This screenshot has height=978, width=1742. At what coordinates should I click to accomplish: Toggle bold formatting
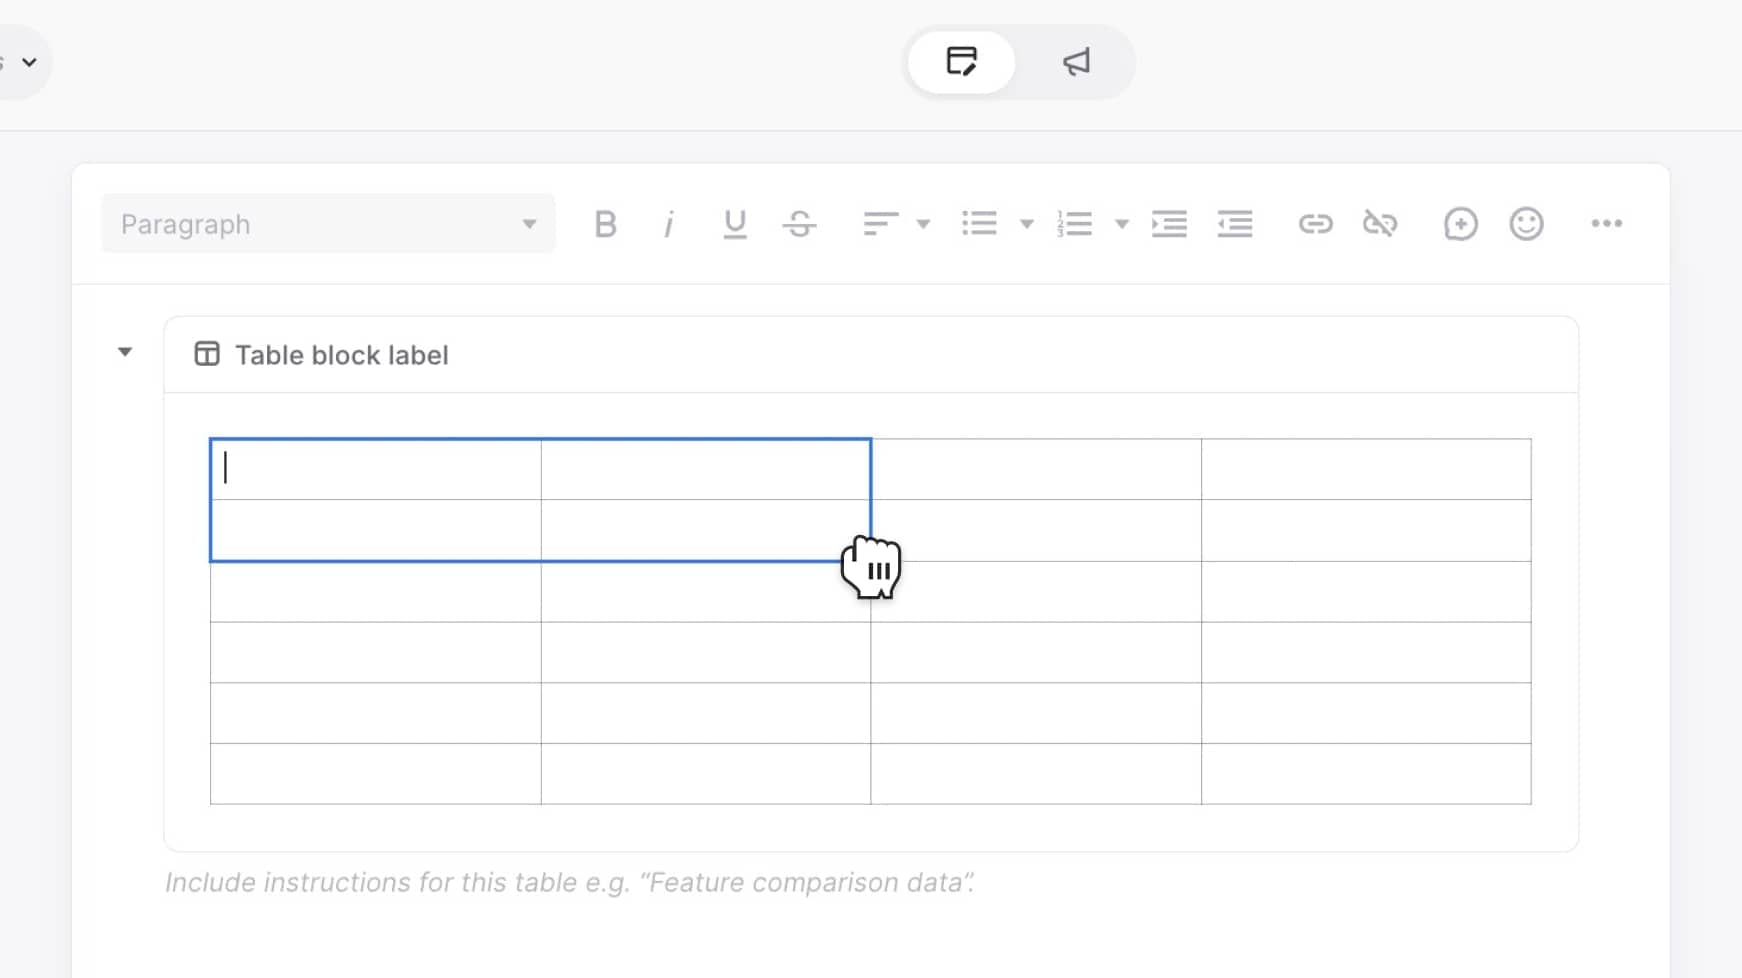pyautogui.click(x=605, y=224)
